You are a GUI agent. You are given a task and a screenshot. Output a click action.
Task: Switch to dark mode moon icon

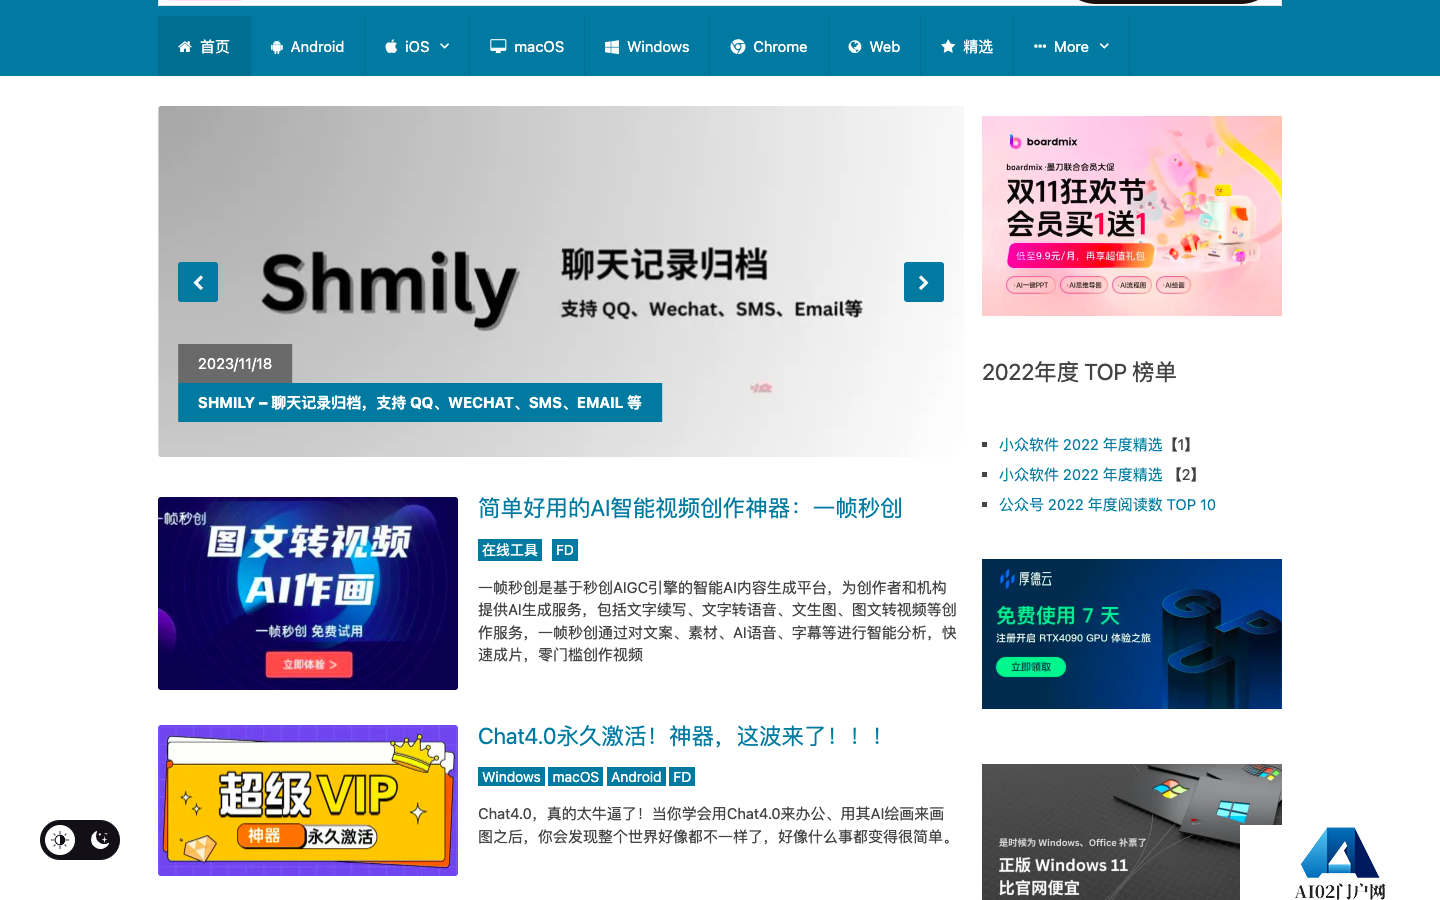point(100,840)
